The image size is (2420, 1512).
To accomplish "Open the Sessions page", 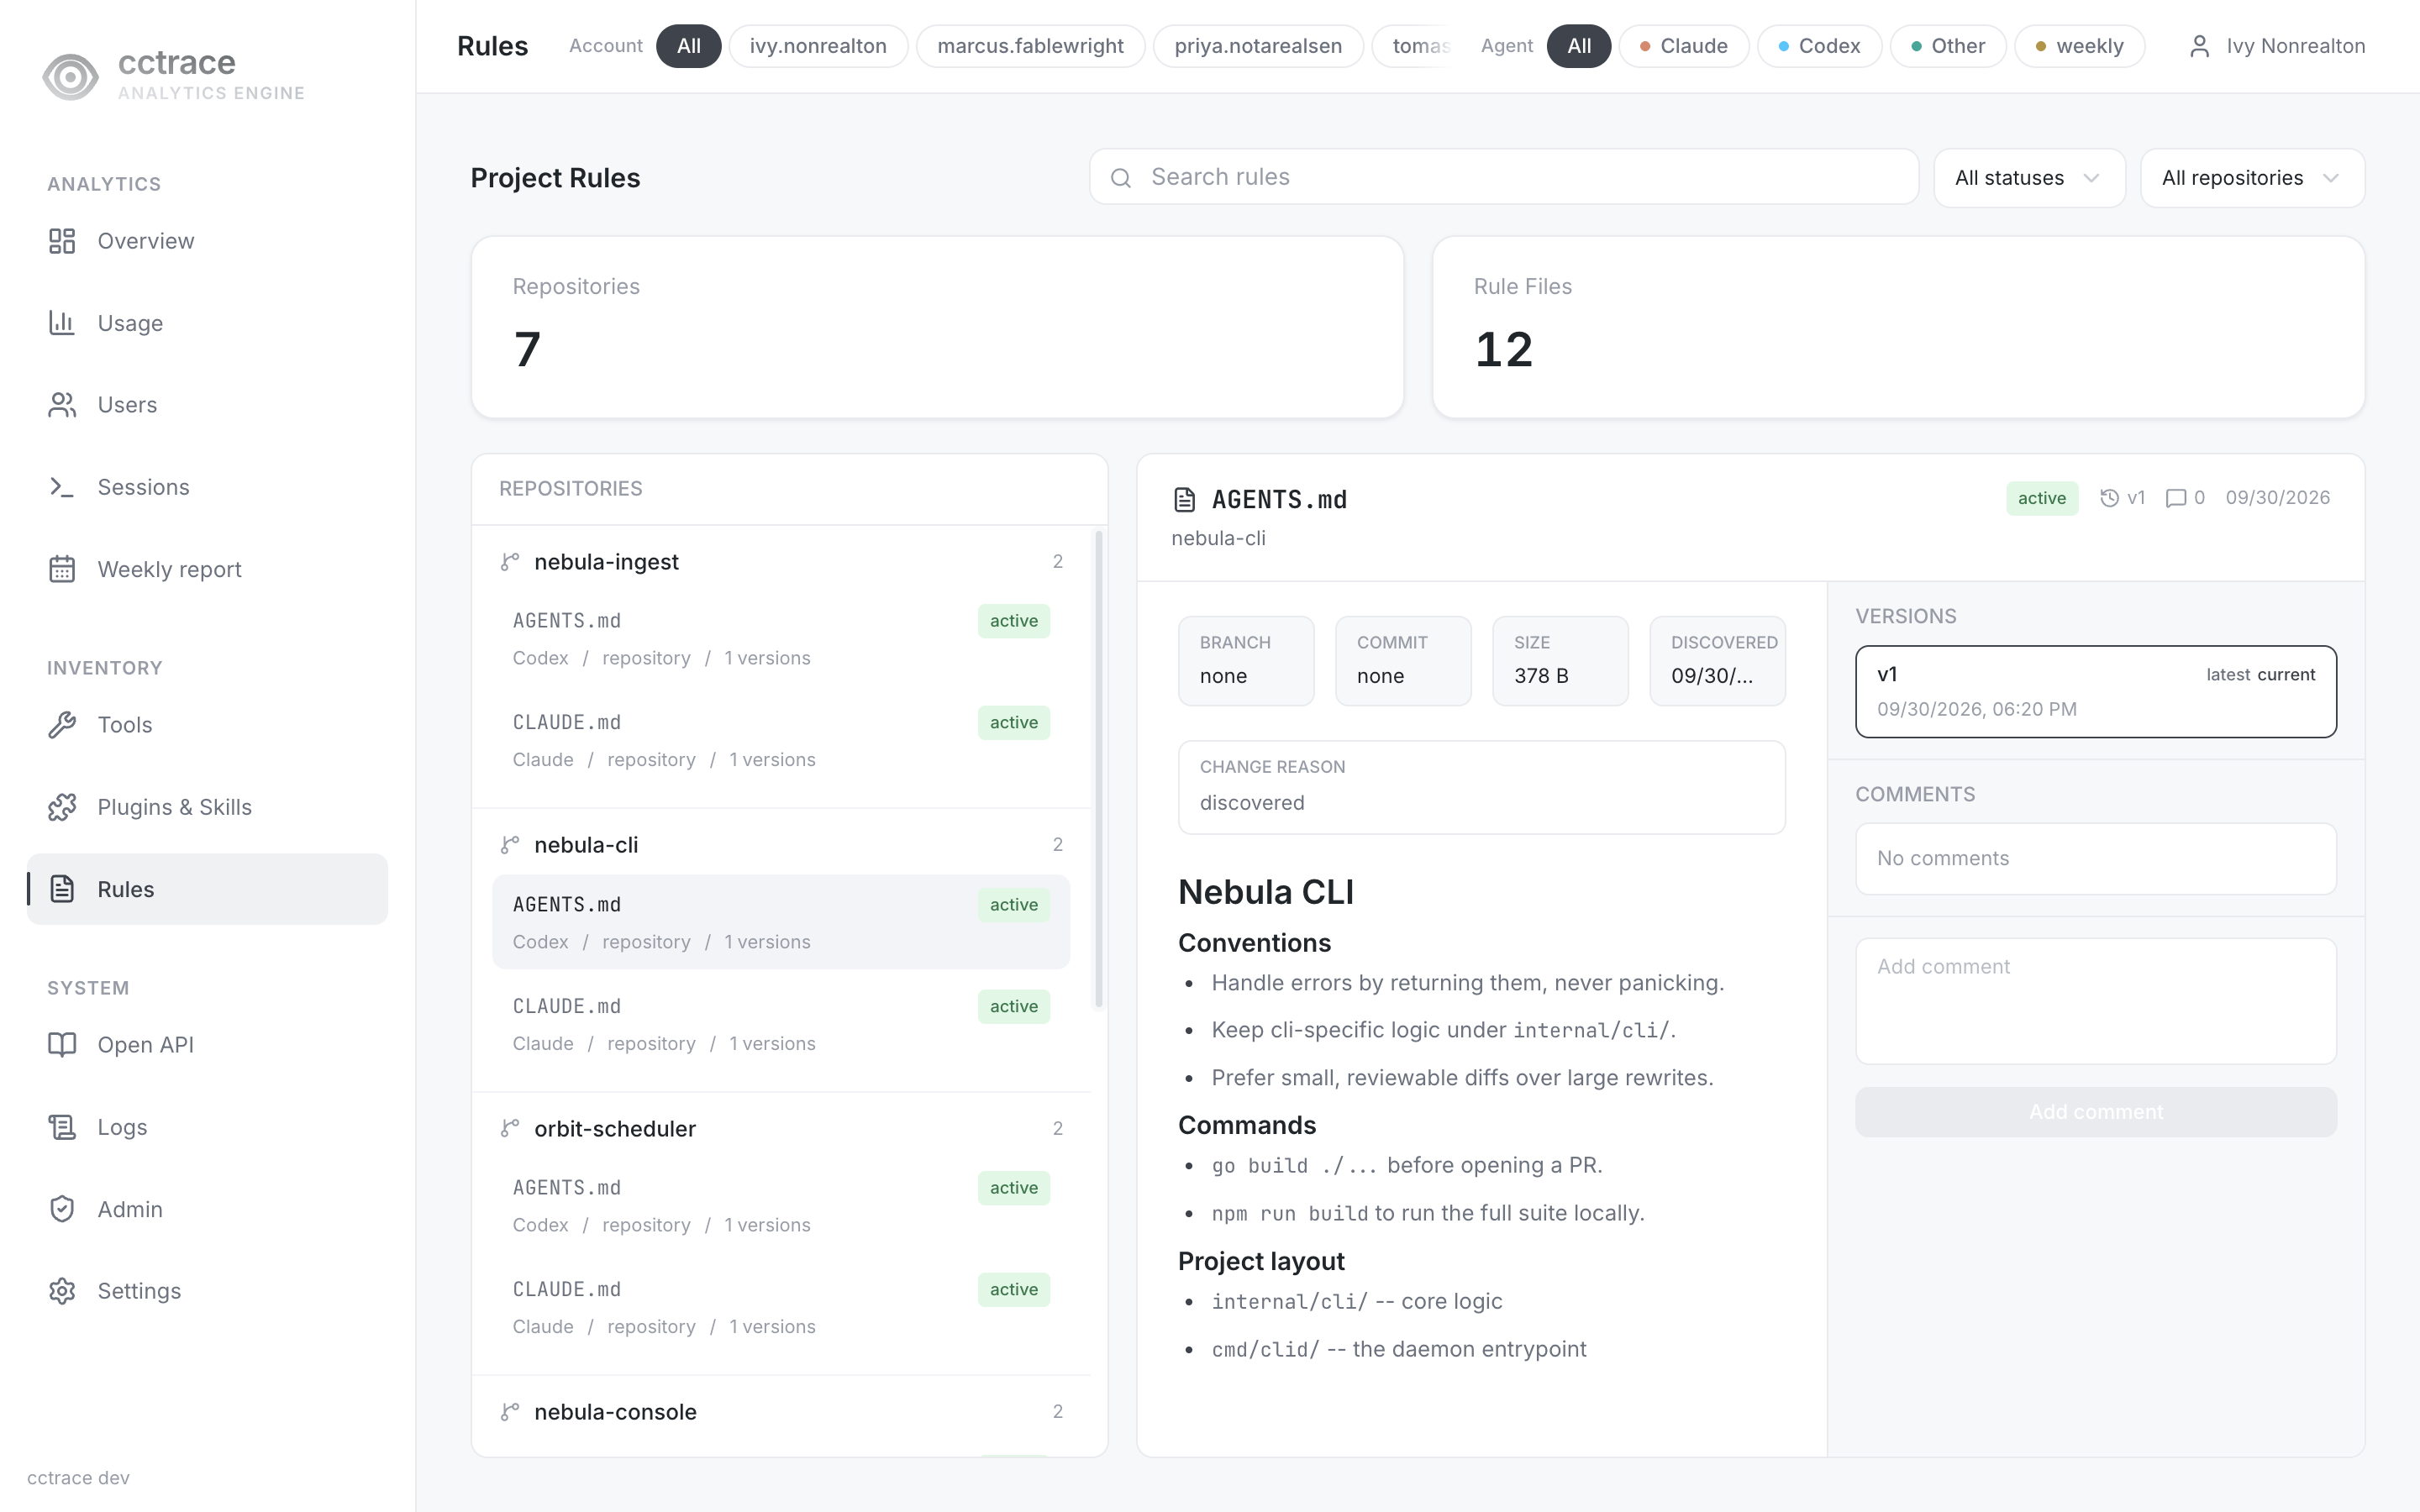I will [207, 487].
